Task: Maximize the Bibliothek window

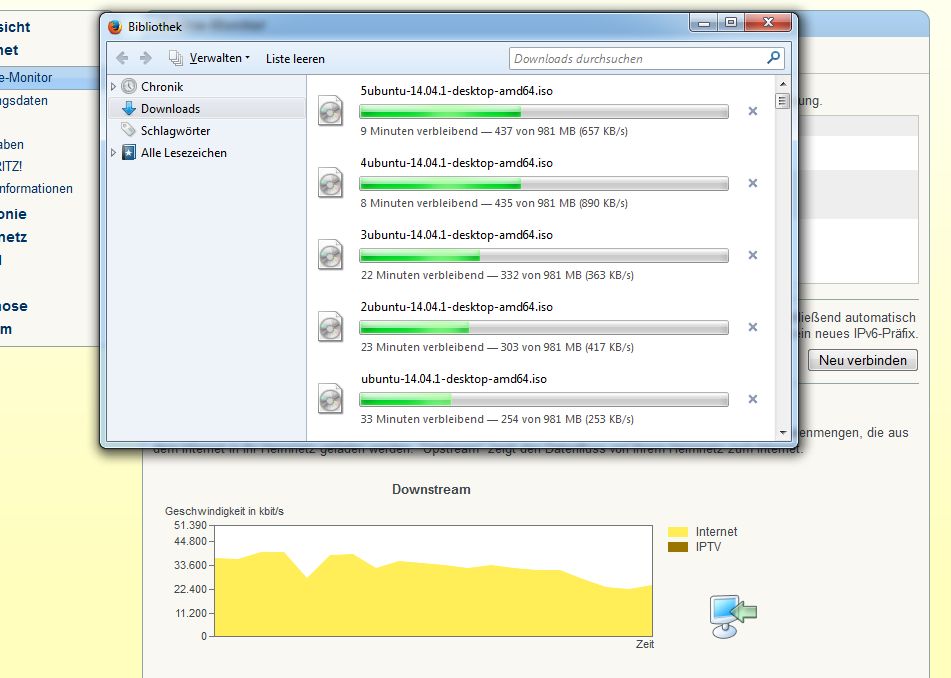Action: 731,23
